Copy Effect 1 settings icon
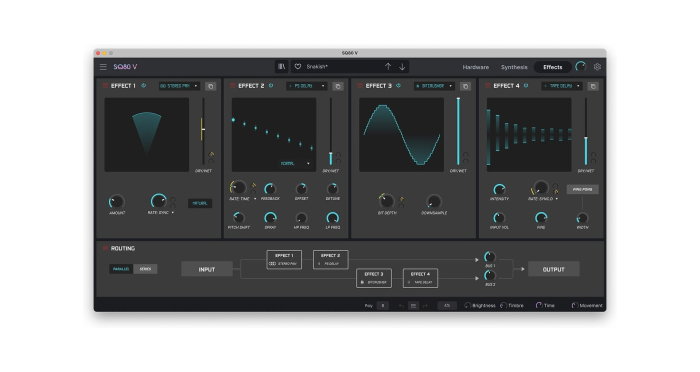The height and width of the screenshot is (372, 700). pos(210,86)
